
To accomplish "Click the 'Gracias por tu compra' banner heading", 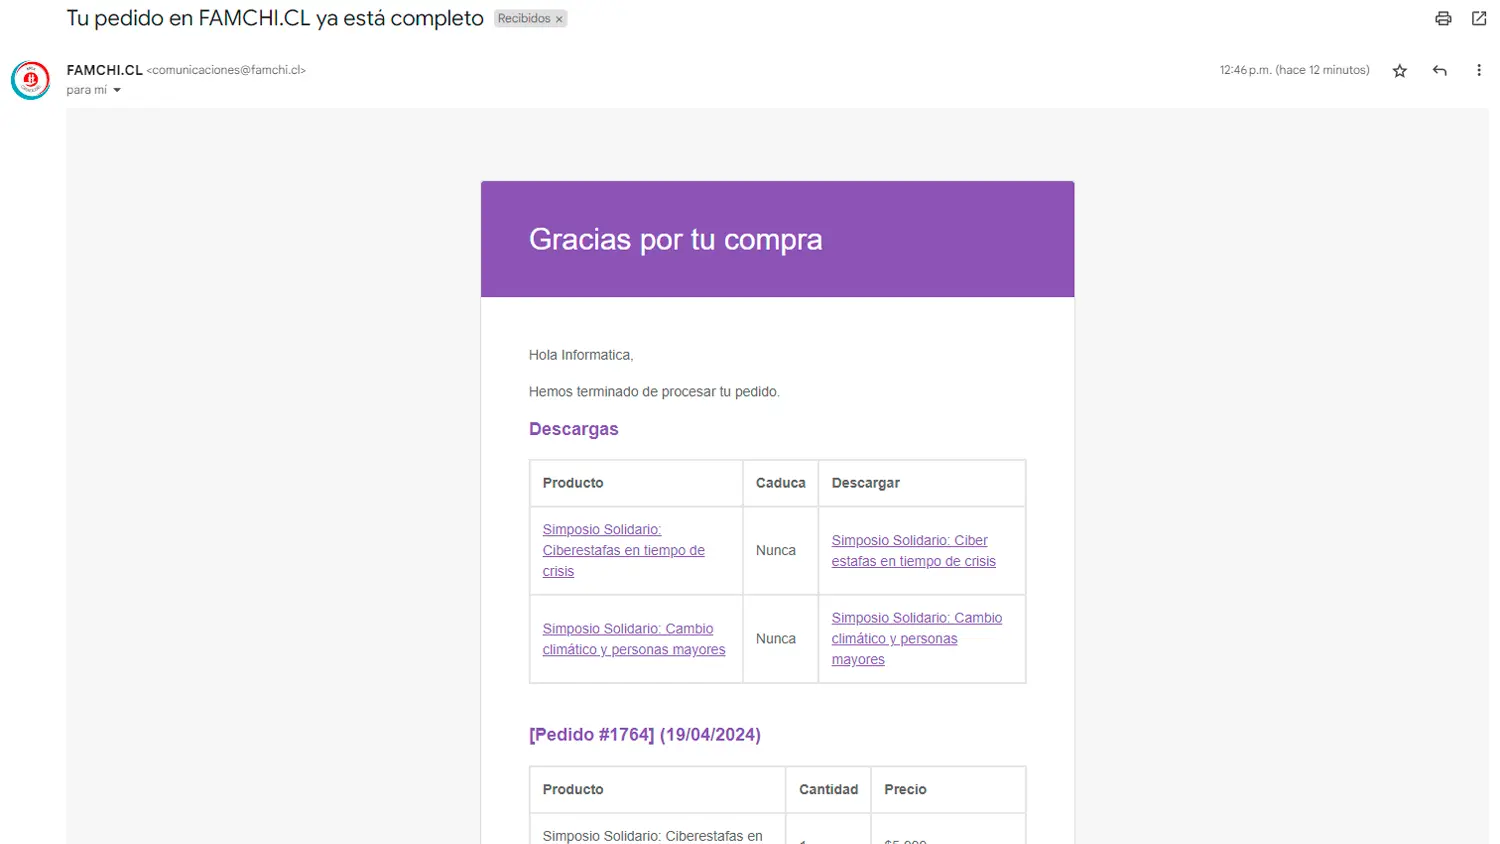I will click(x=676, y=239).
